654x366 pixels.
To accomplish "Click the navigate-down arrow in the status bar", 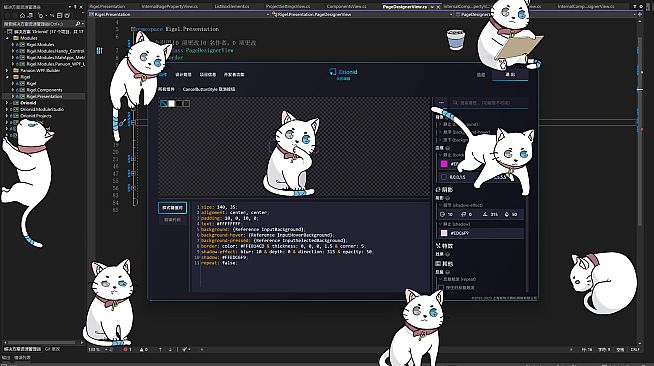I will tap(170, 349).
